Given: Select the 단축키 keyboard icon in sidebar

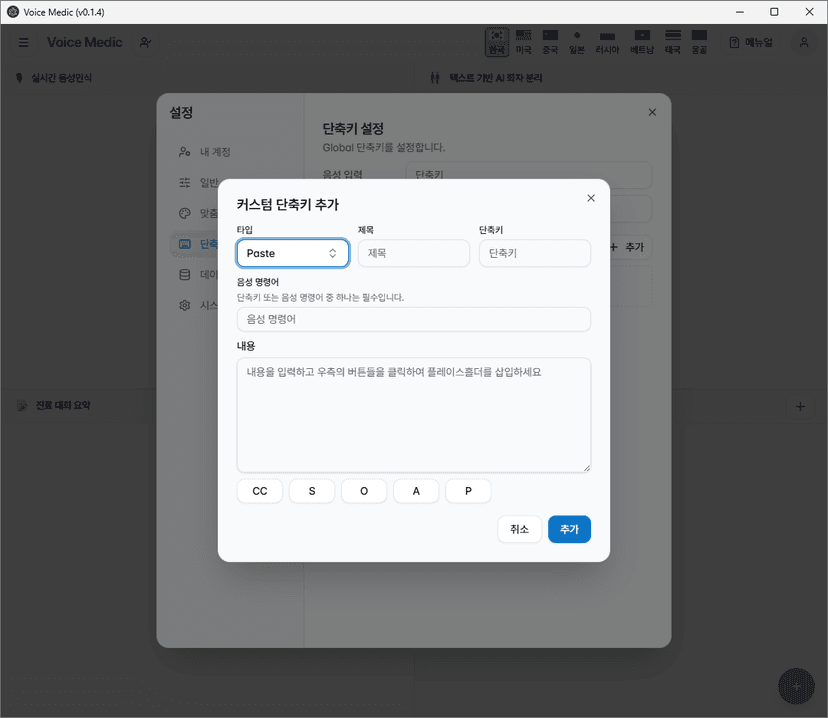Looking at the screenshot, I should tap(183, 243).
